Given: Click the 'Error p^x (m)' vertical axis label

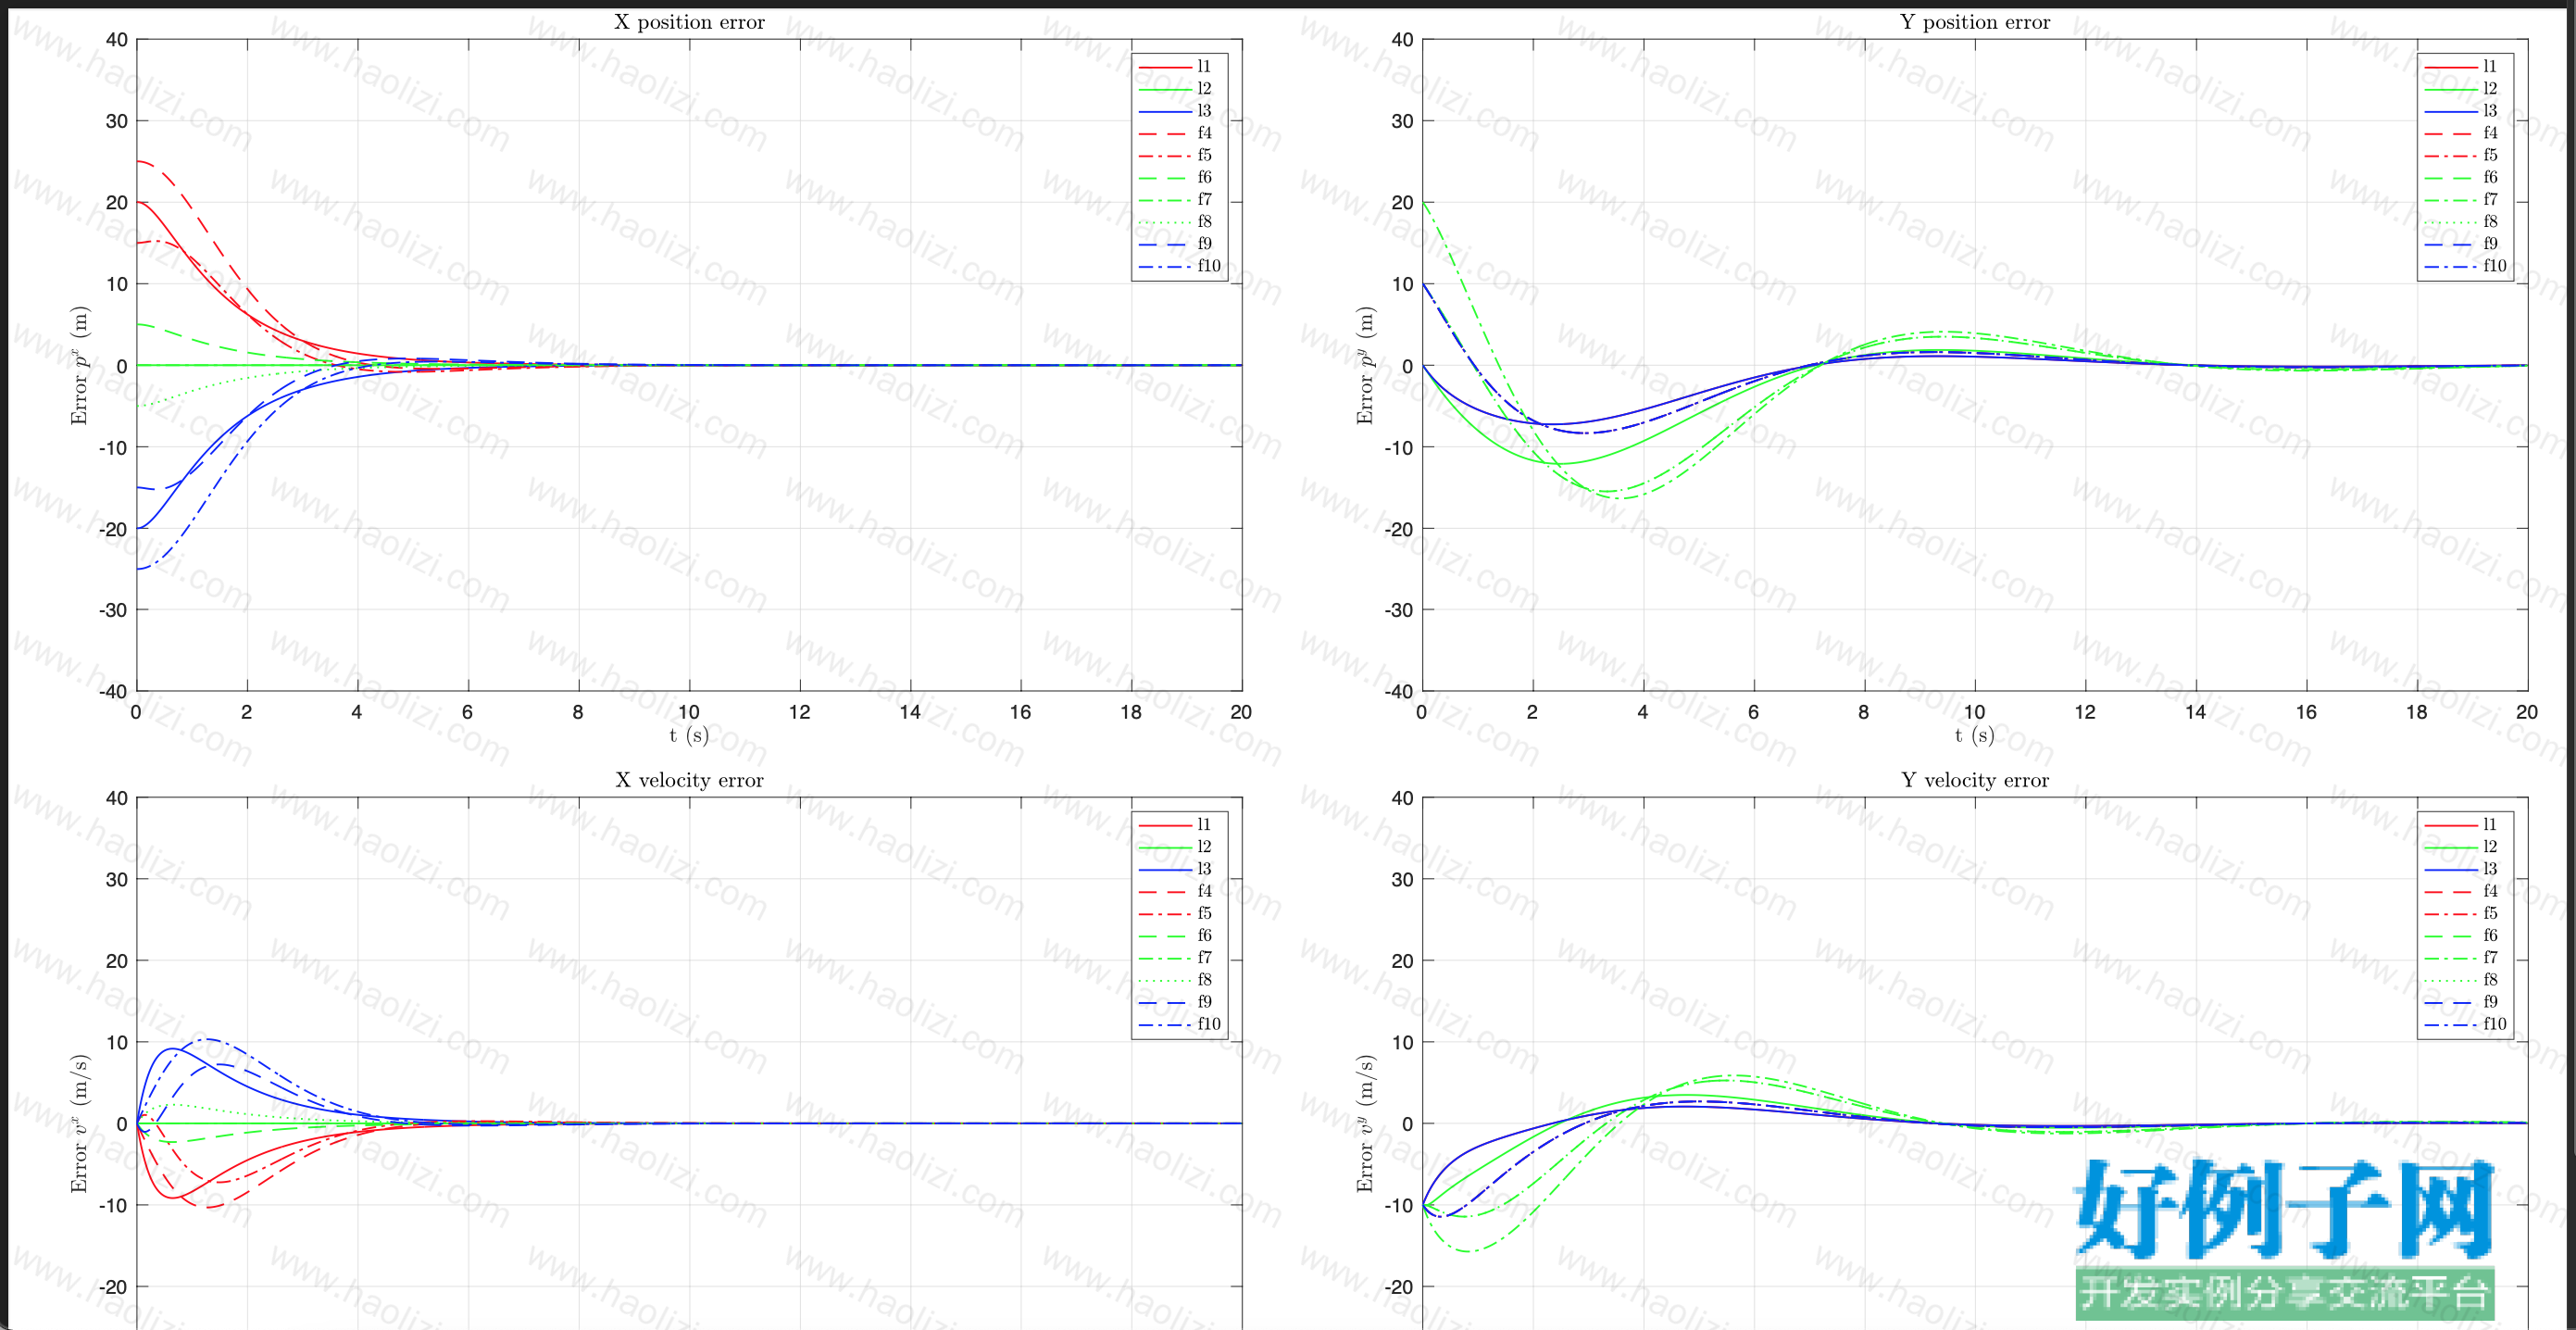Looking at the screenshot, I should [x=79, y=365].
